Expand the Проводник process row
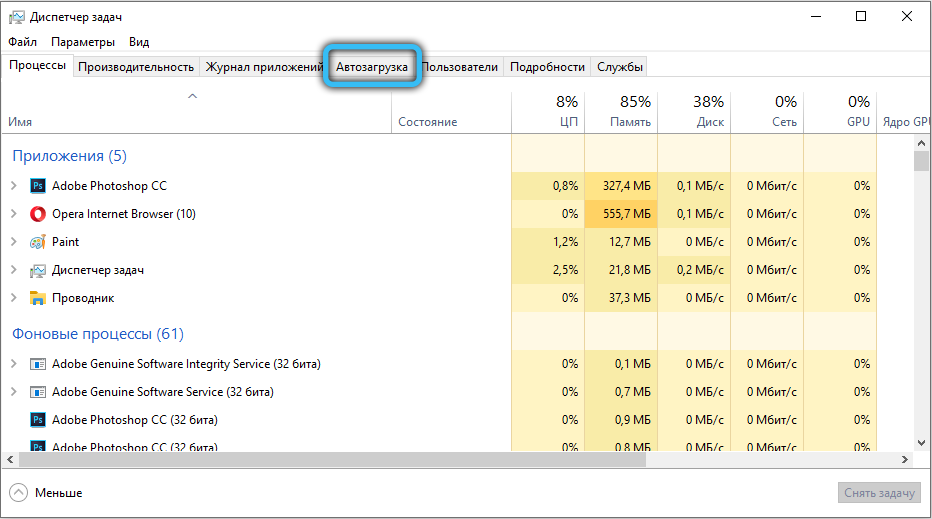932x519 pixels. [x=14, y=298]
